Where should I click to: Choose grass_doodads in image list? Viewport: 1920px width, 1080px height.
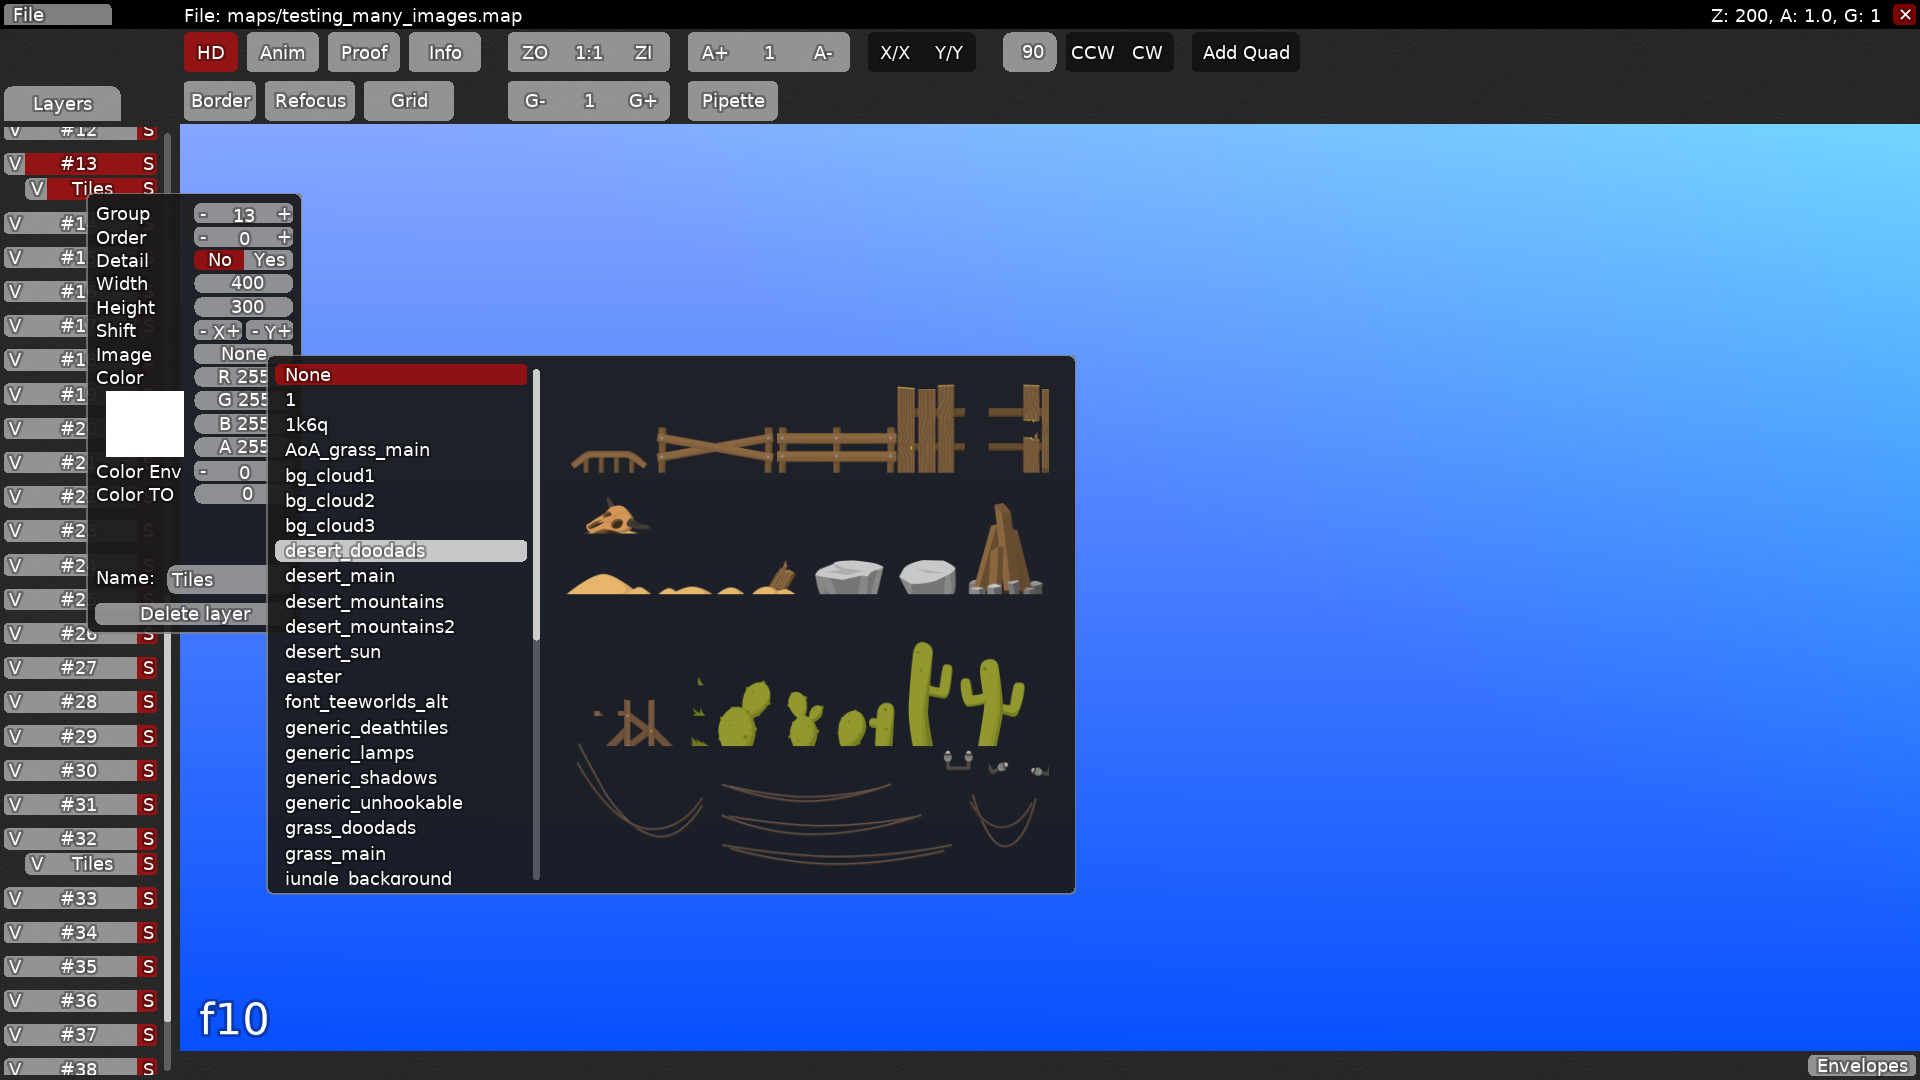click(350, 828)
